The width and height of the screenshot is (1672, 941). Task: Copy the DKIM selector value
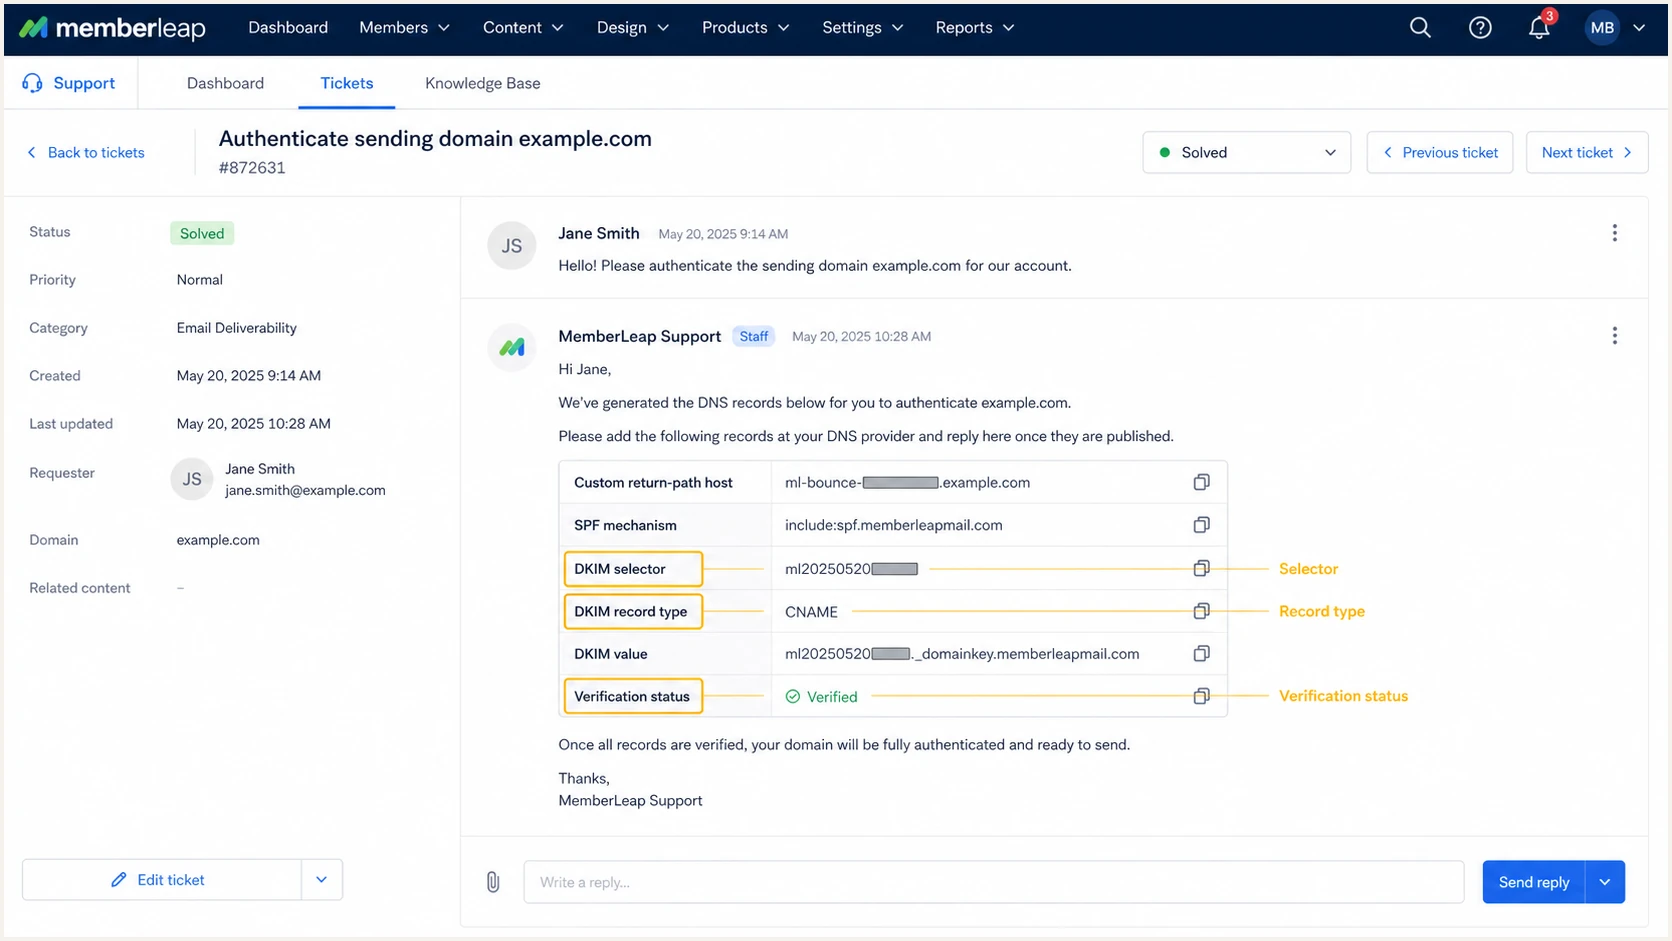click(x=1201, y=568)
